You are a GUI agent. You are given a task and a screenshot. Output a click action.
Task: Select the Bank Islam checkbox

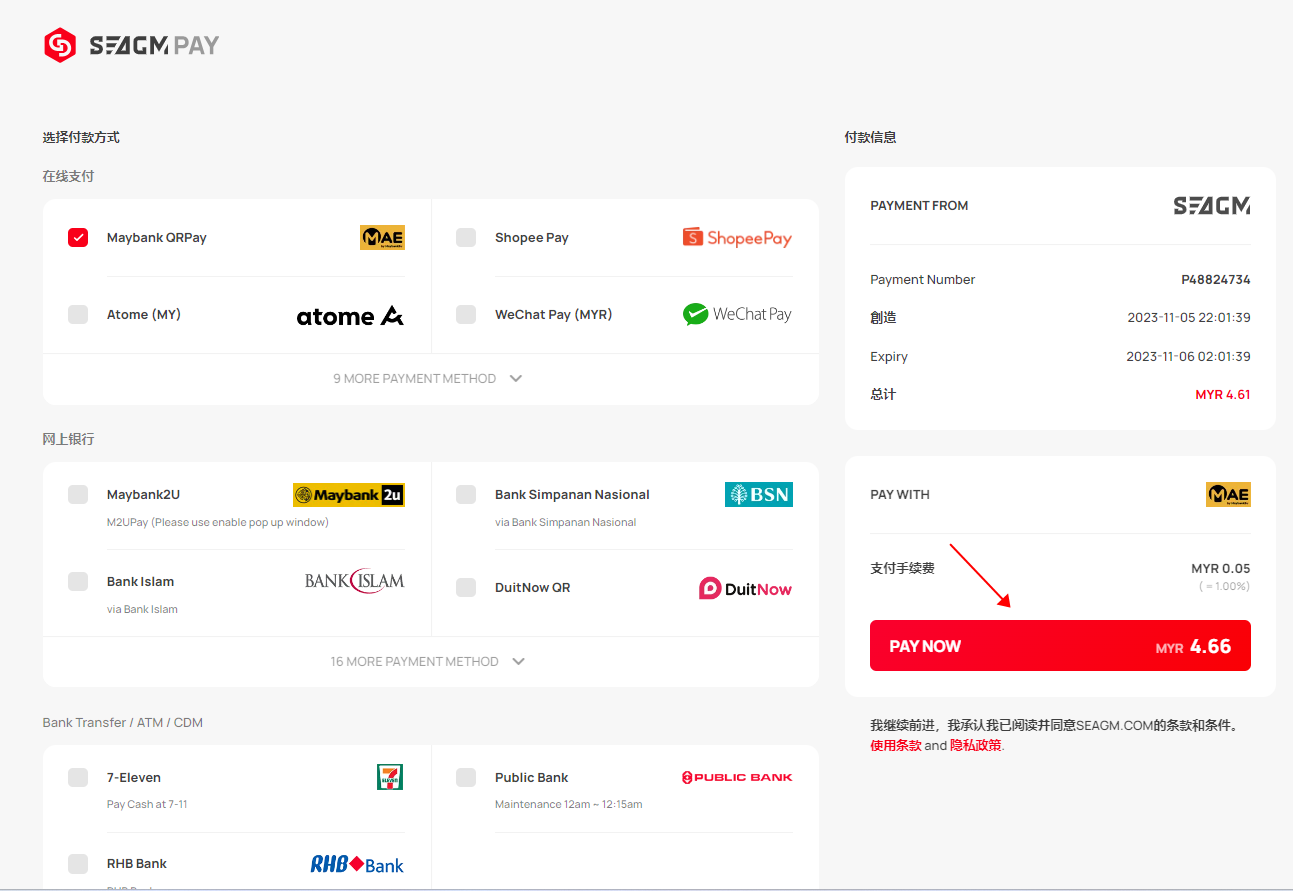[x=78, y=581]
